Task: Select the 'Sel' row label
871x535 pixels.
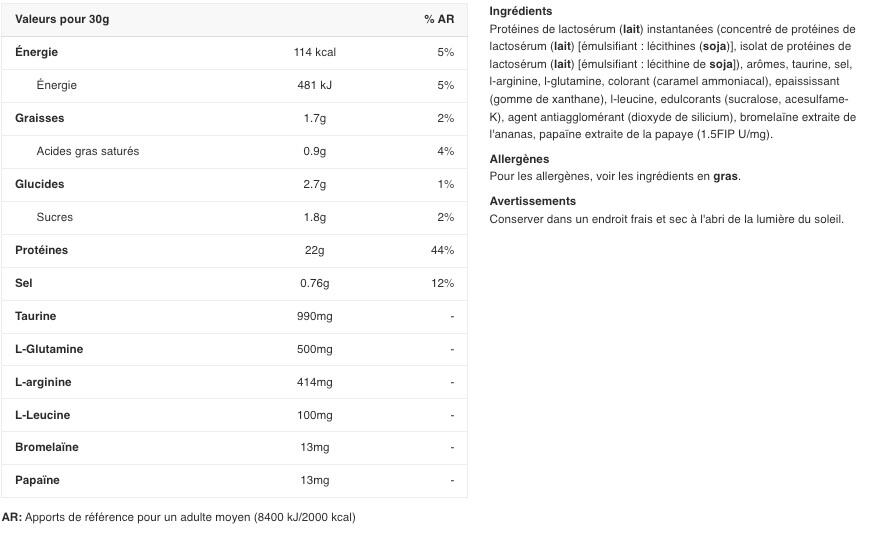Action: pos(24,283)
